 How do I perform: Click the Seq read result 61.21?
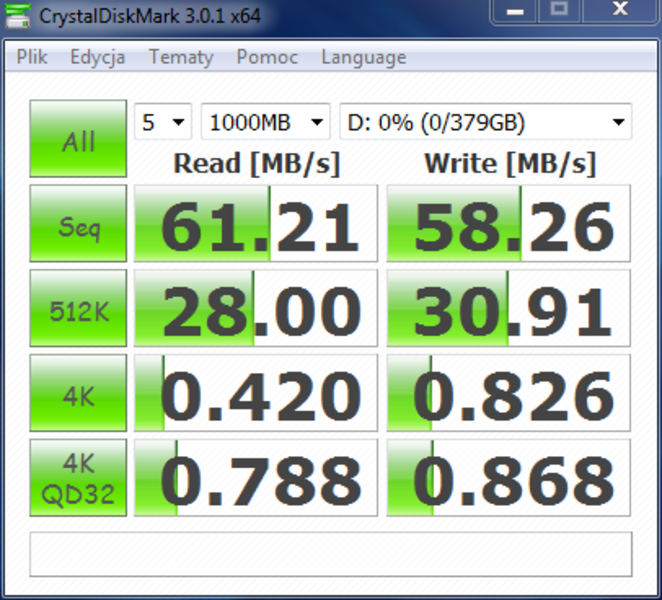256,223
